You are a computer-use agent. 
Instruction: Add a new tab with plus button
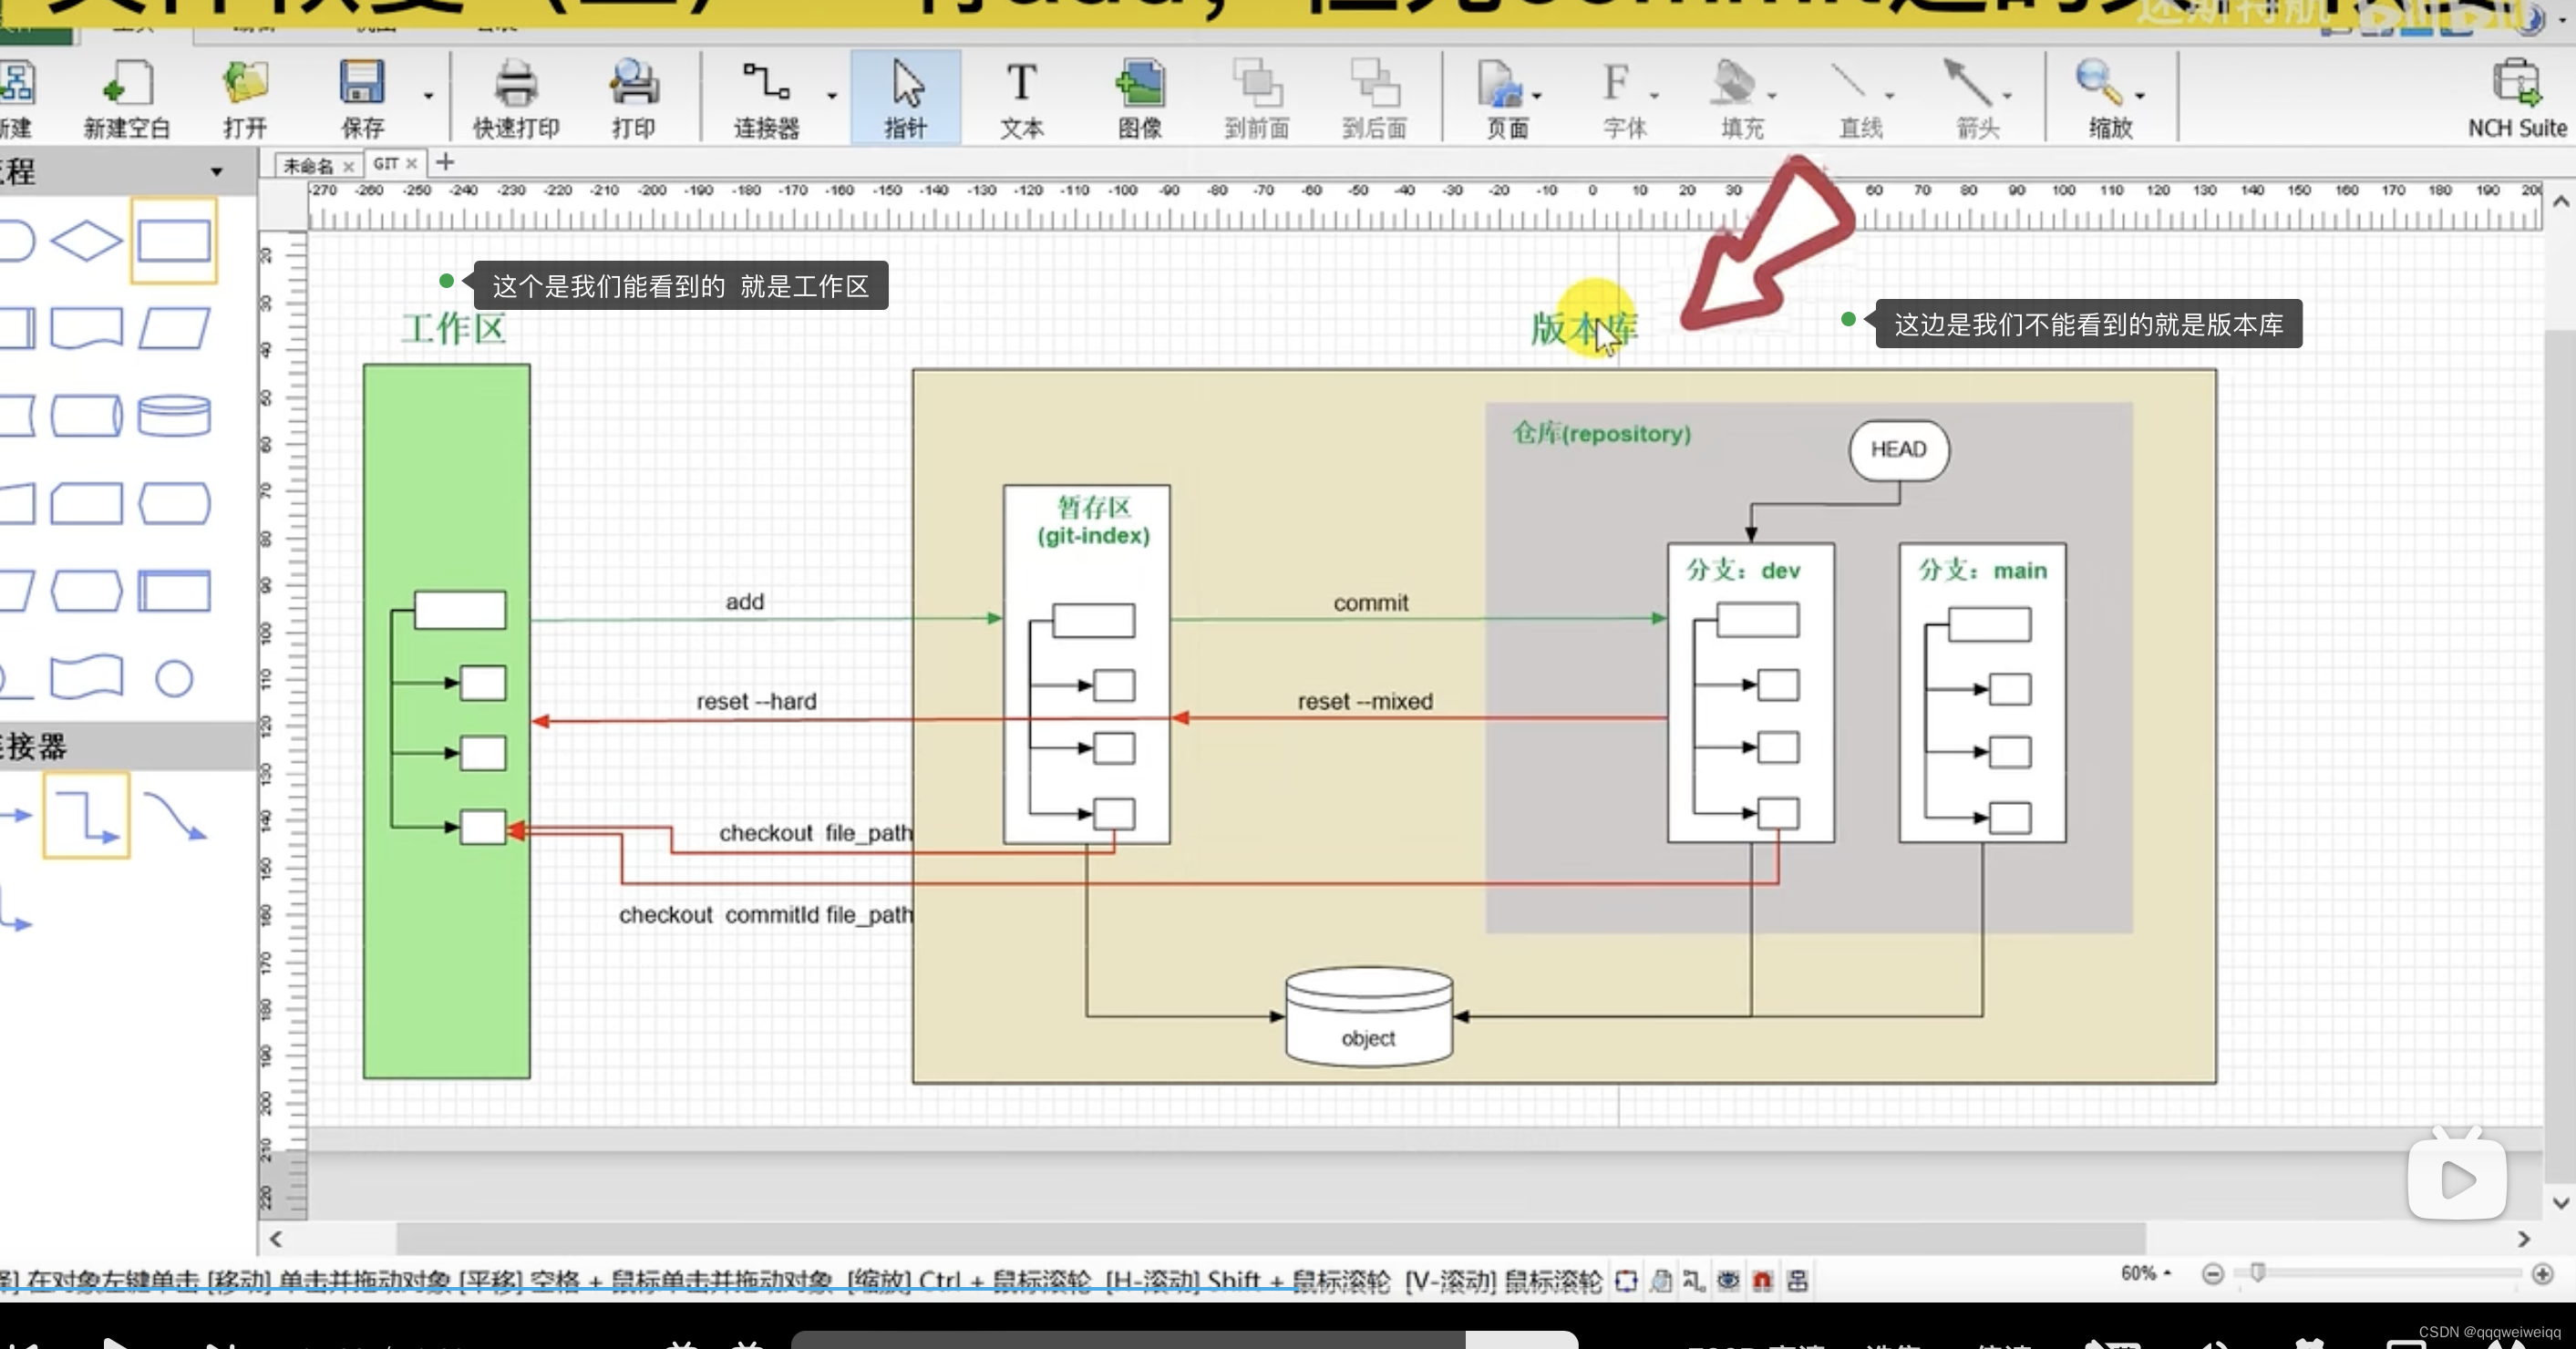click(445, 162)
